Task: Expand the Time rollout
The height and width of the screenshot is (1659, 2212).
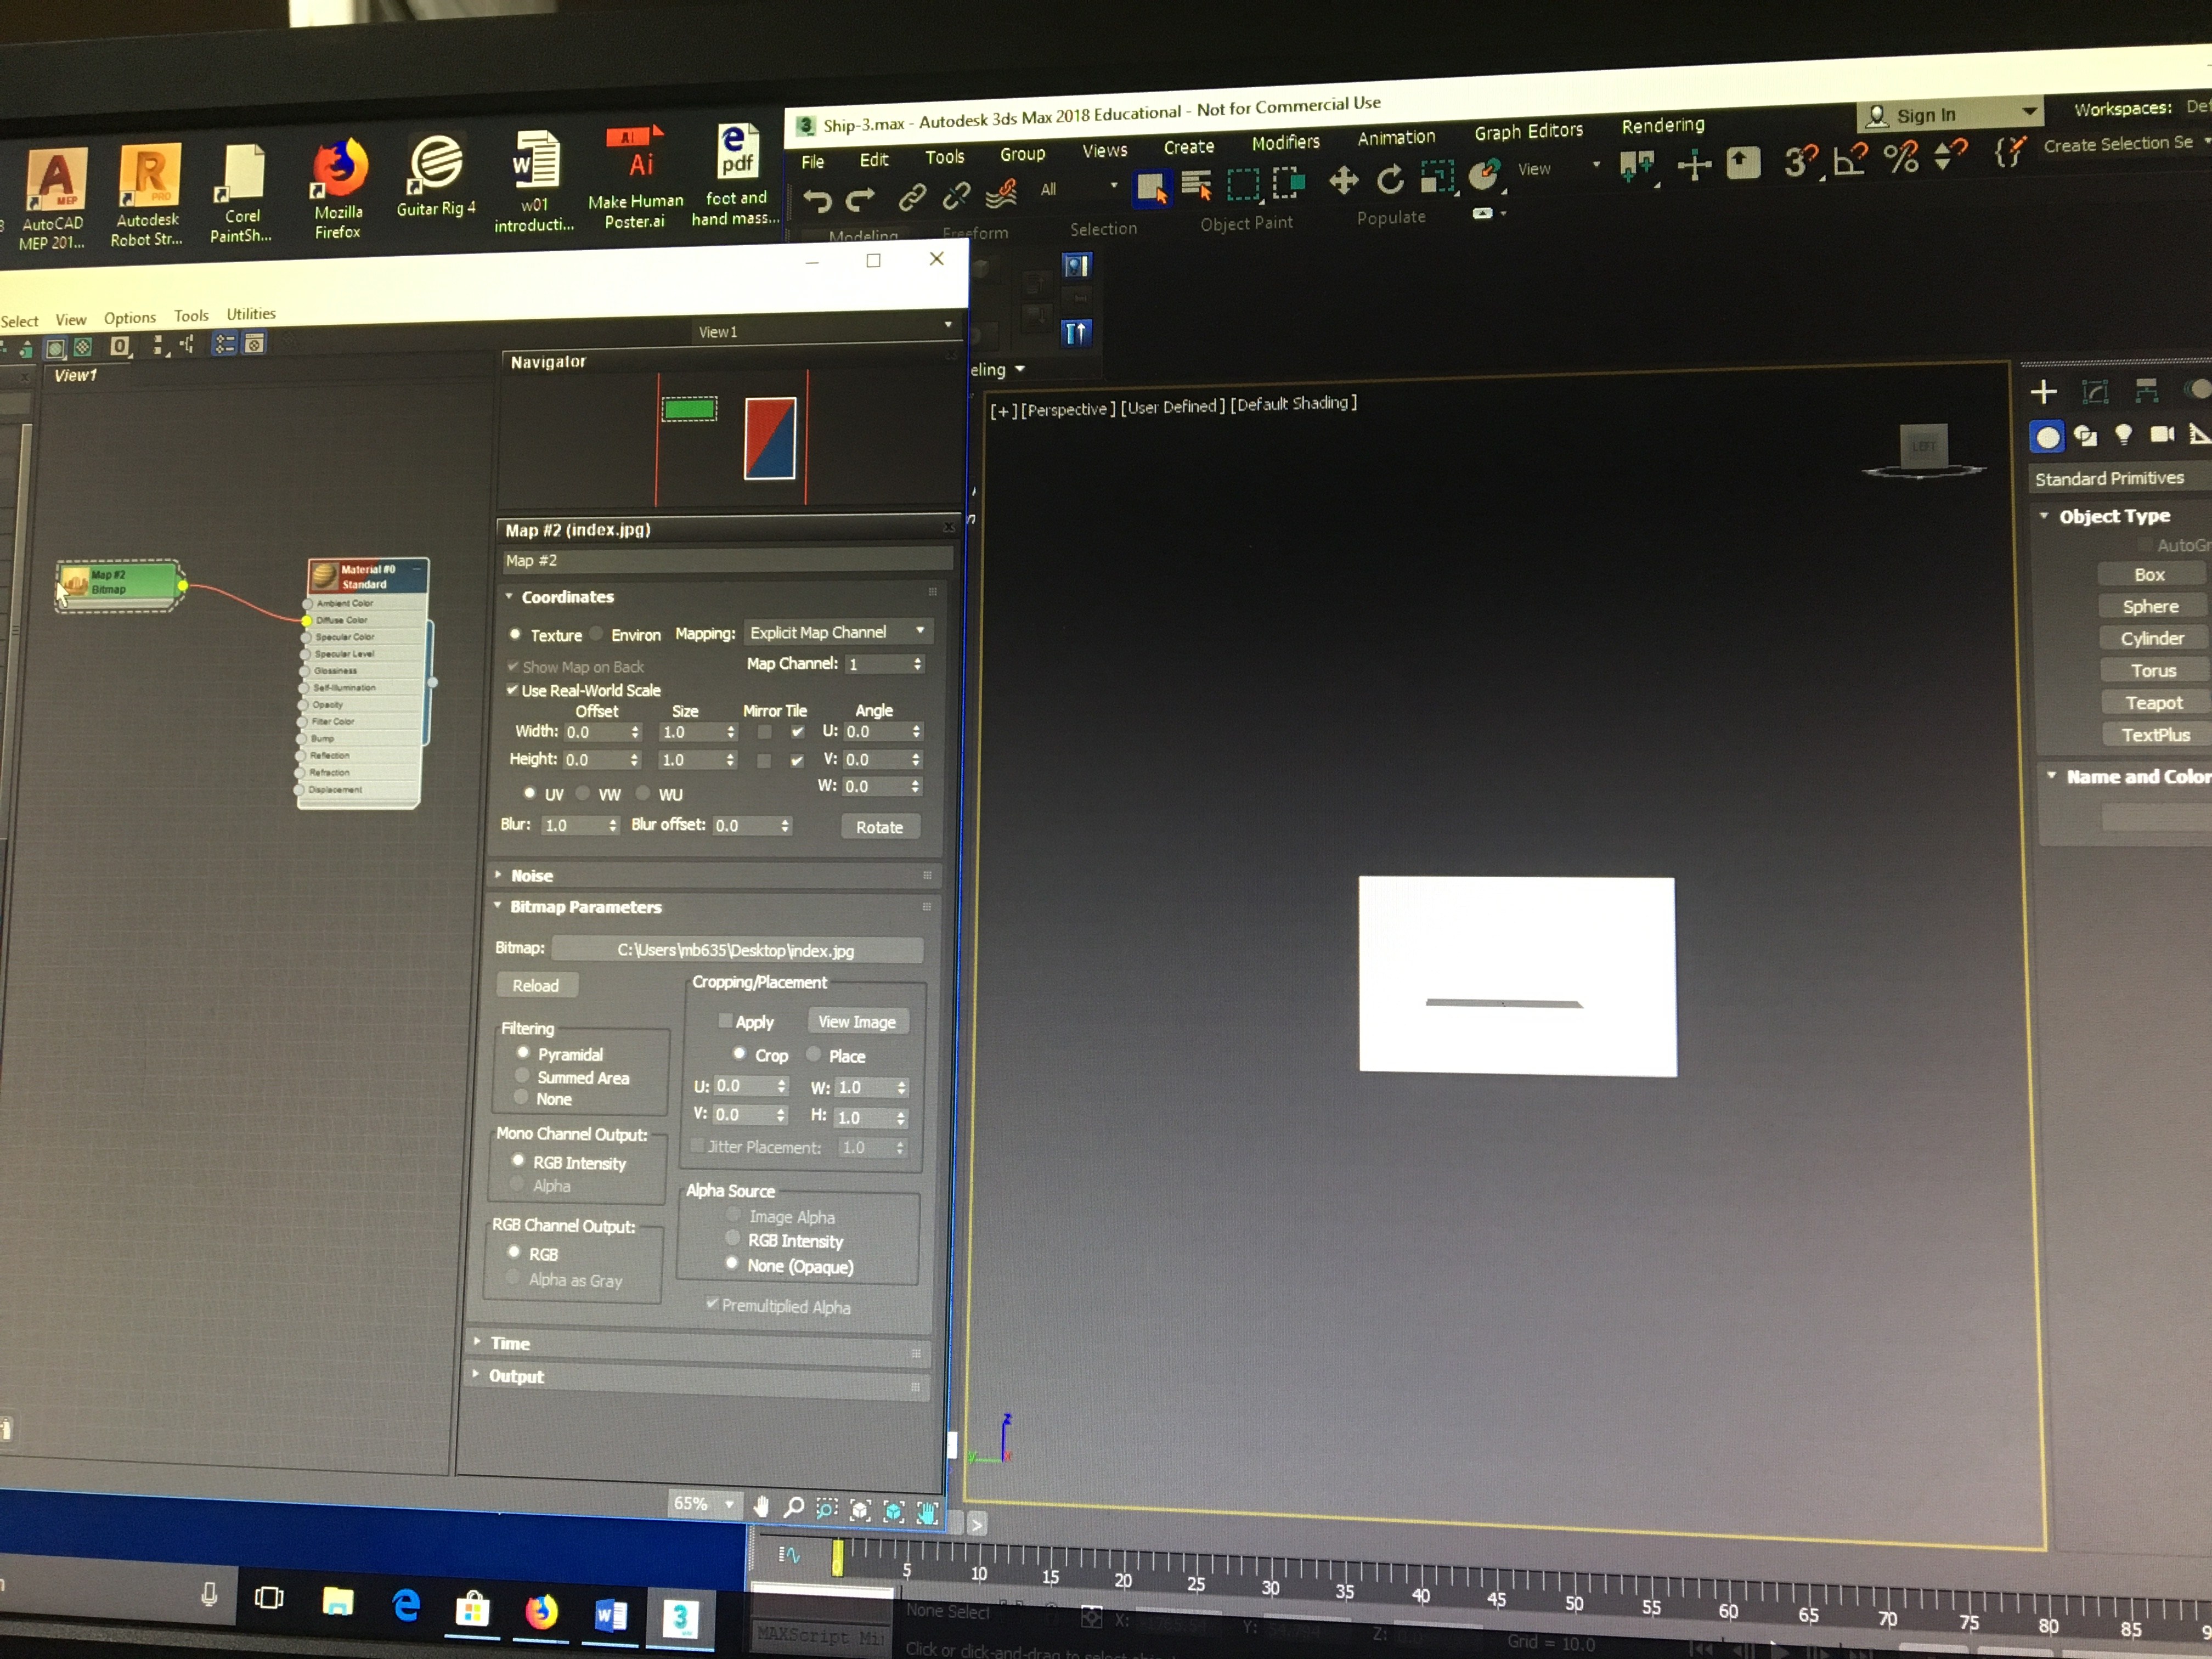Action: pyautogui.click(x=477, y=1341)
